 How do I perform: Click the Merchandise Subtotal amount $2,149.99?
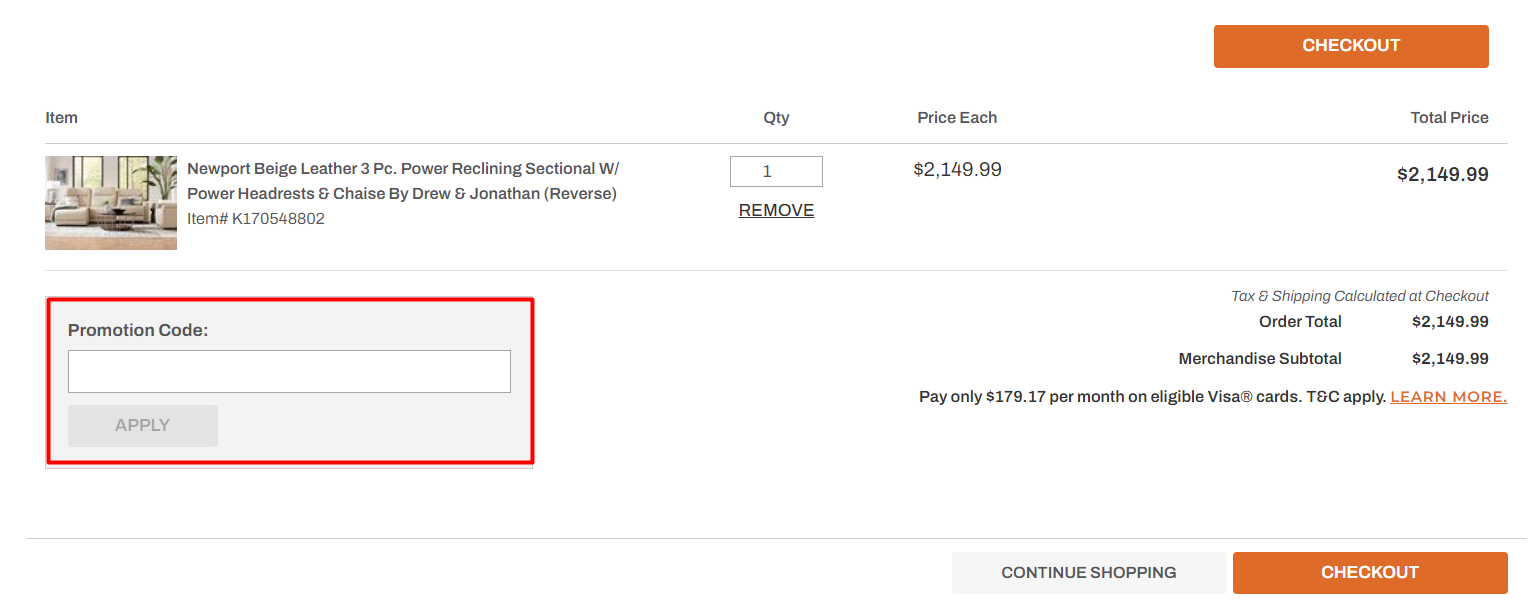pyautogui.click(x=1450, y=358)
